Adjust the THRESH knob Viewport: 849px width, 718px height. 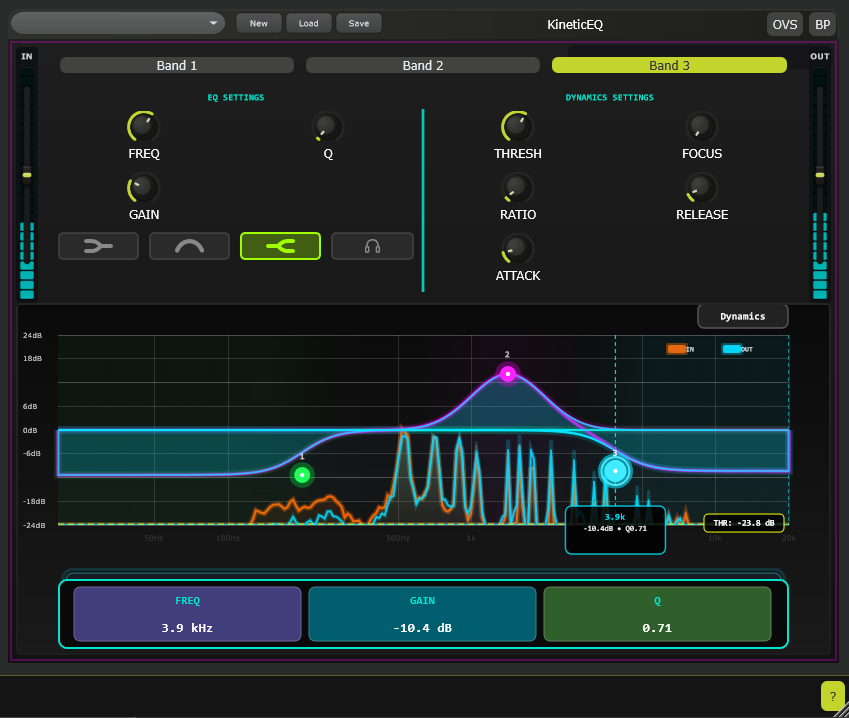tap(517, 127)
